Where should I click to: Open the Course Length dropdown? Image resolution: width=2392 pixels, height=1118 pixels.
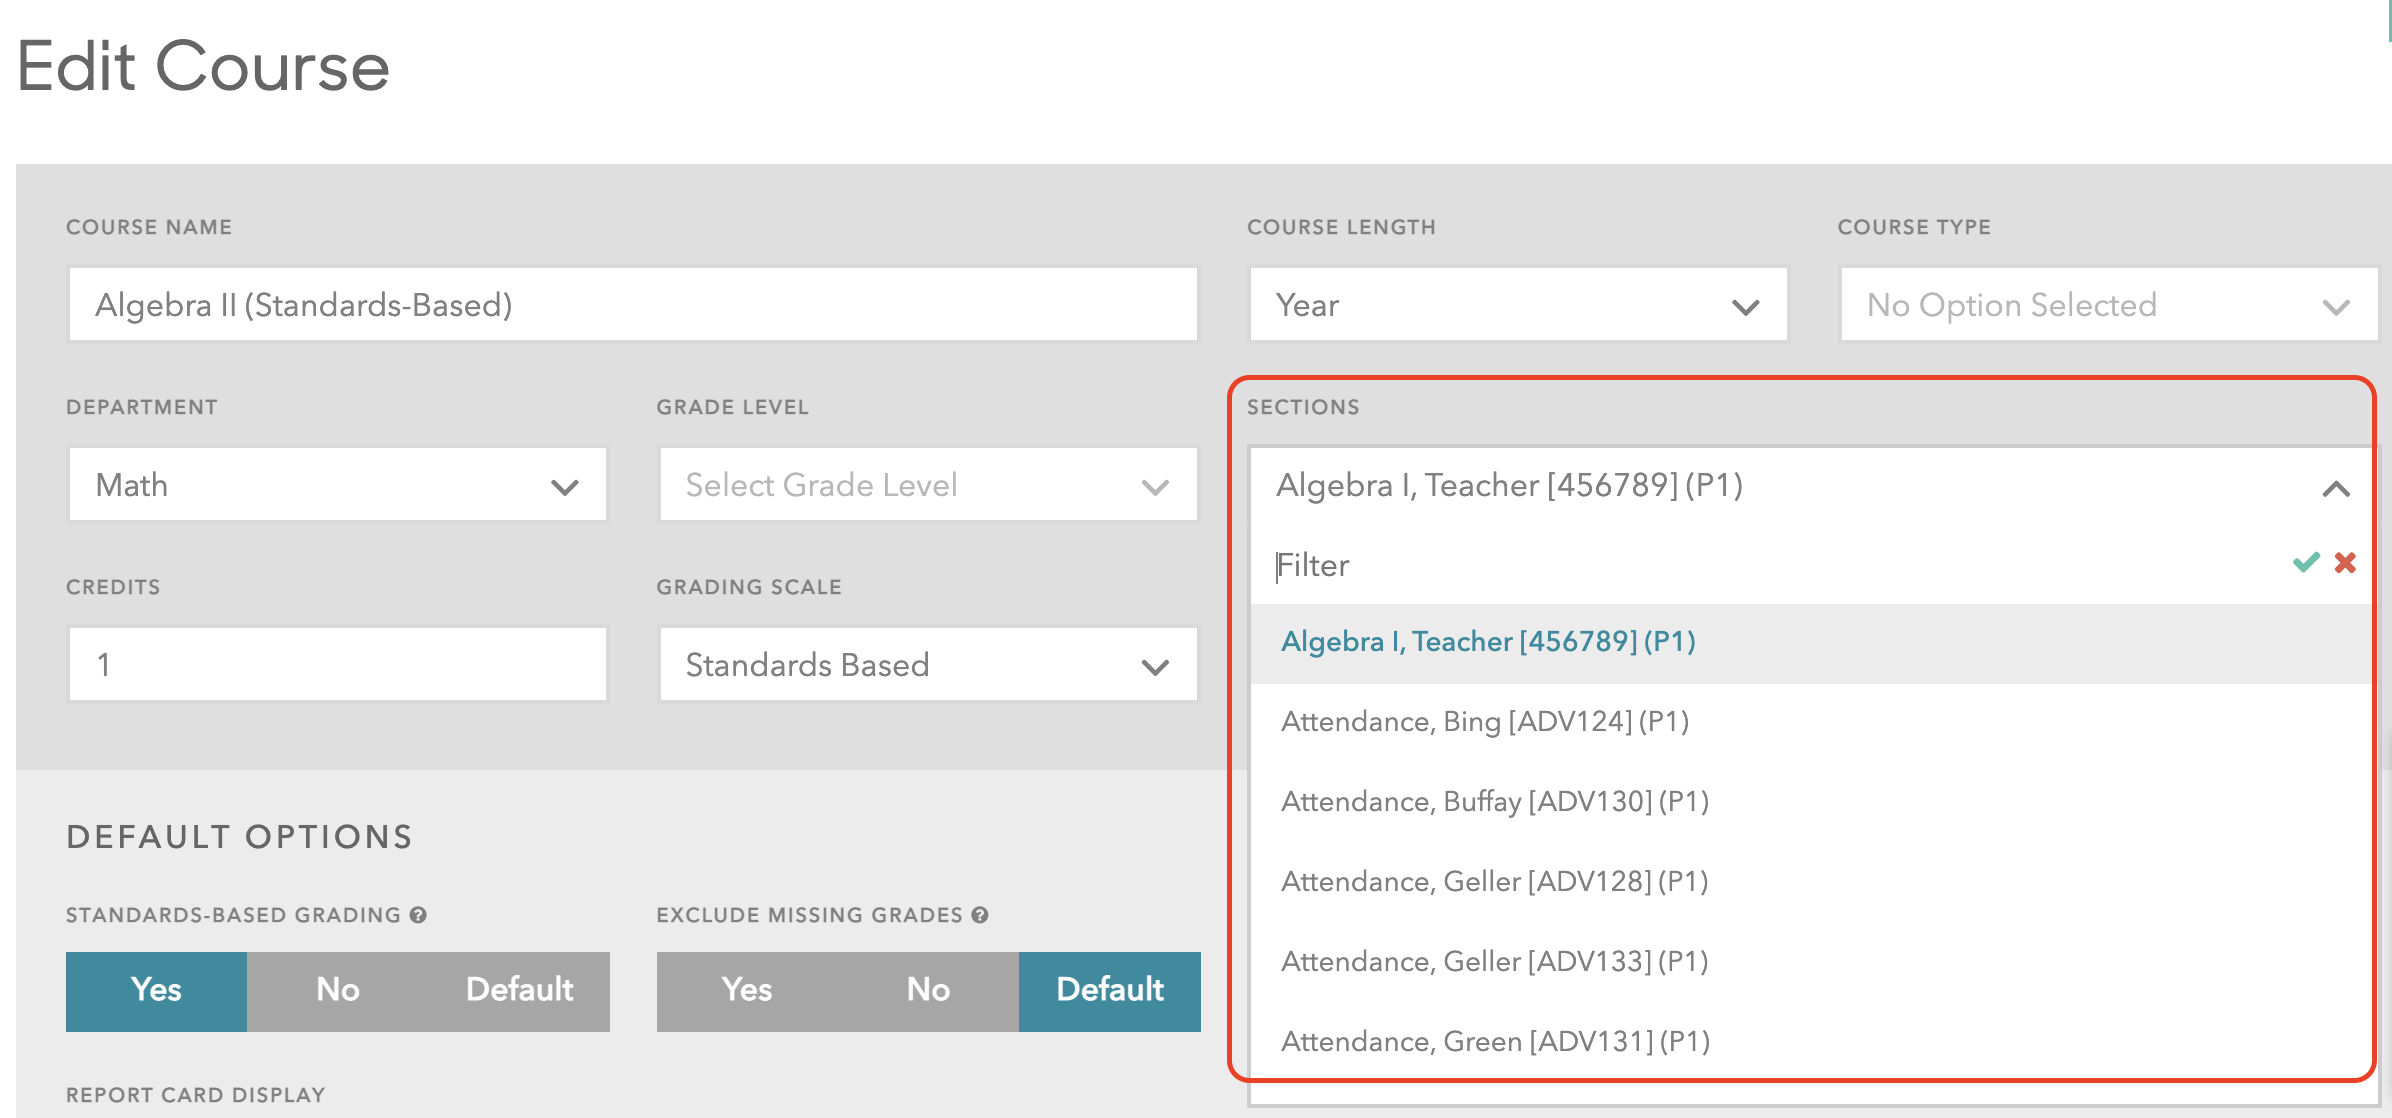point(1517,305)
